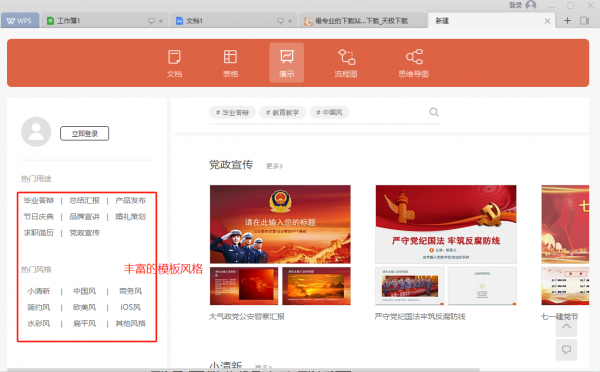The width and height of the screenshot is (600, 372).
Task: Click the 大气政党公安警察汇报 template title
Action: pos(247,317)
